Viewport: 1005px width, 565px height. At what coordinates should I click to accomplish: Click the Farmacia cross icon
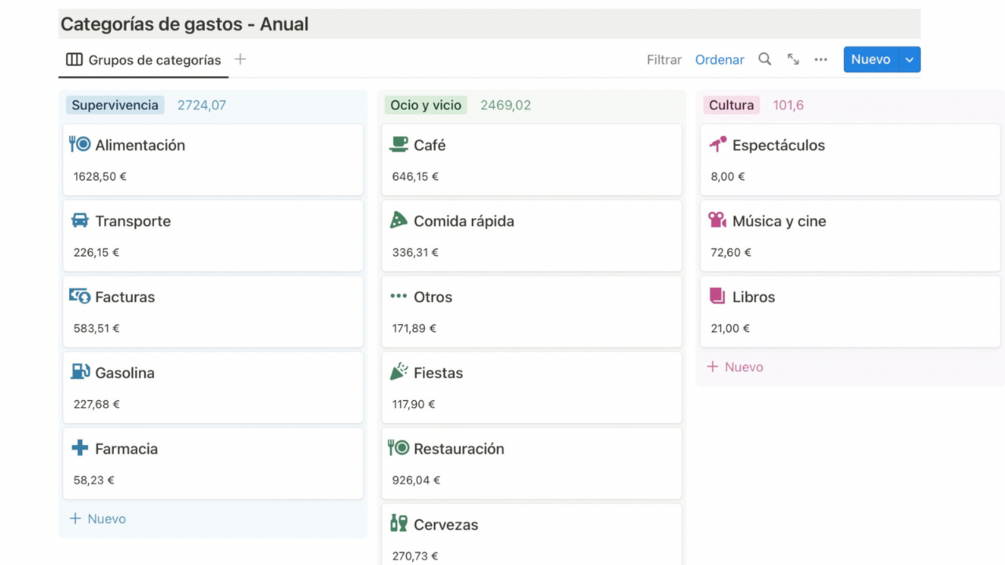(x=80, y=448)
